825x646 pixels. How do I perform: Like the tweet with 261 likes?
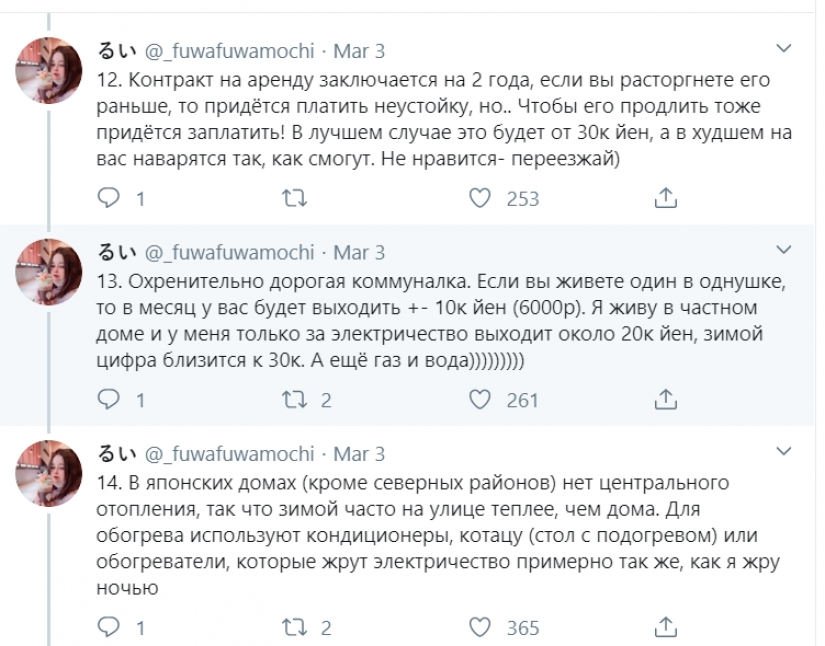coord(480,400)
